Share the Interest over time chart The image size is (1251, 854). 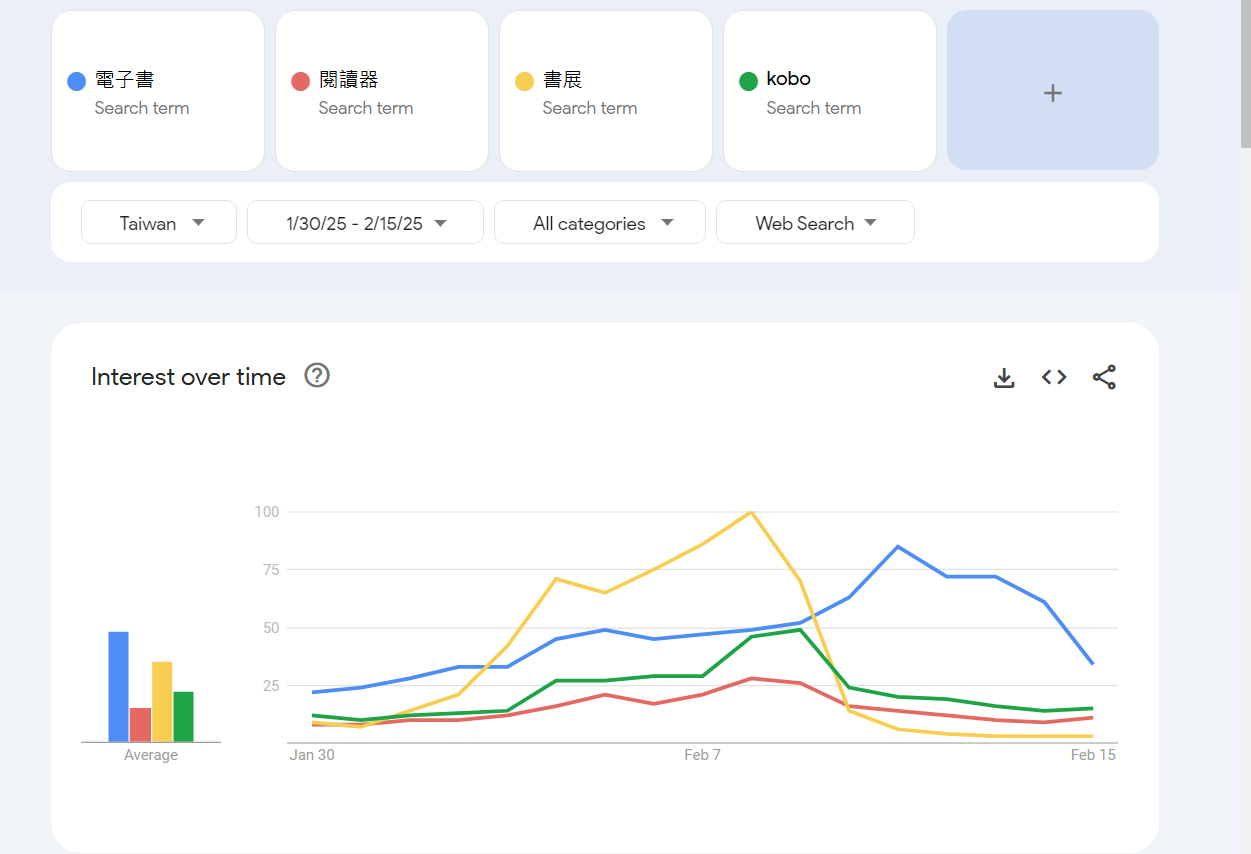(x=1104, y=377)
